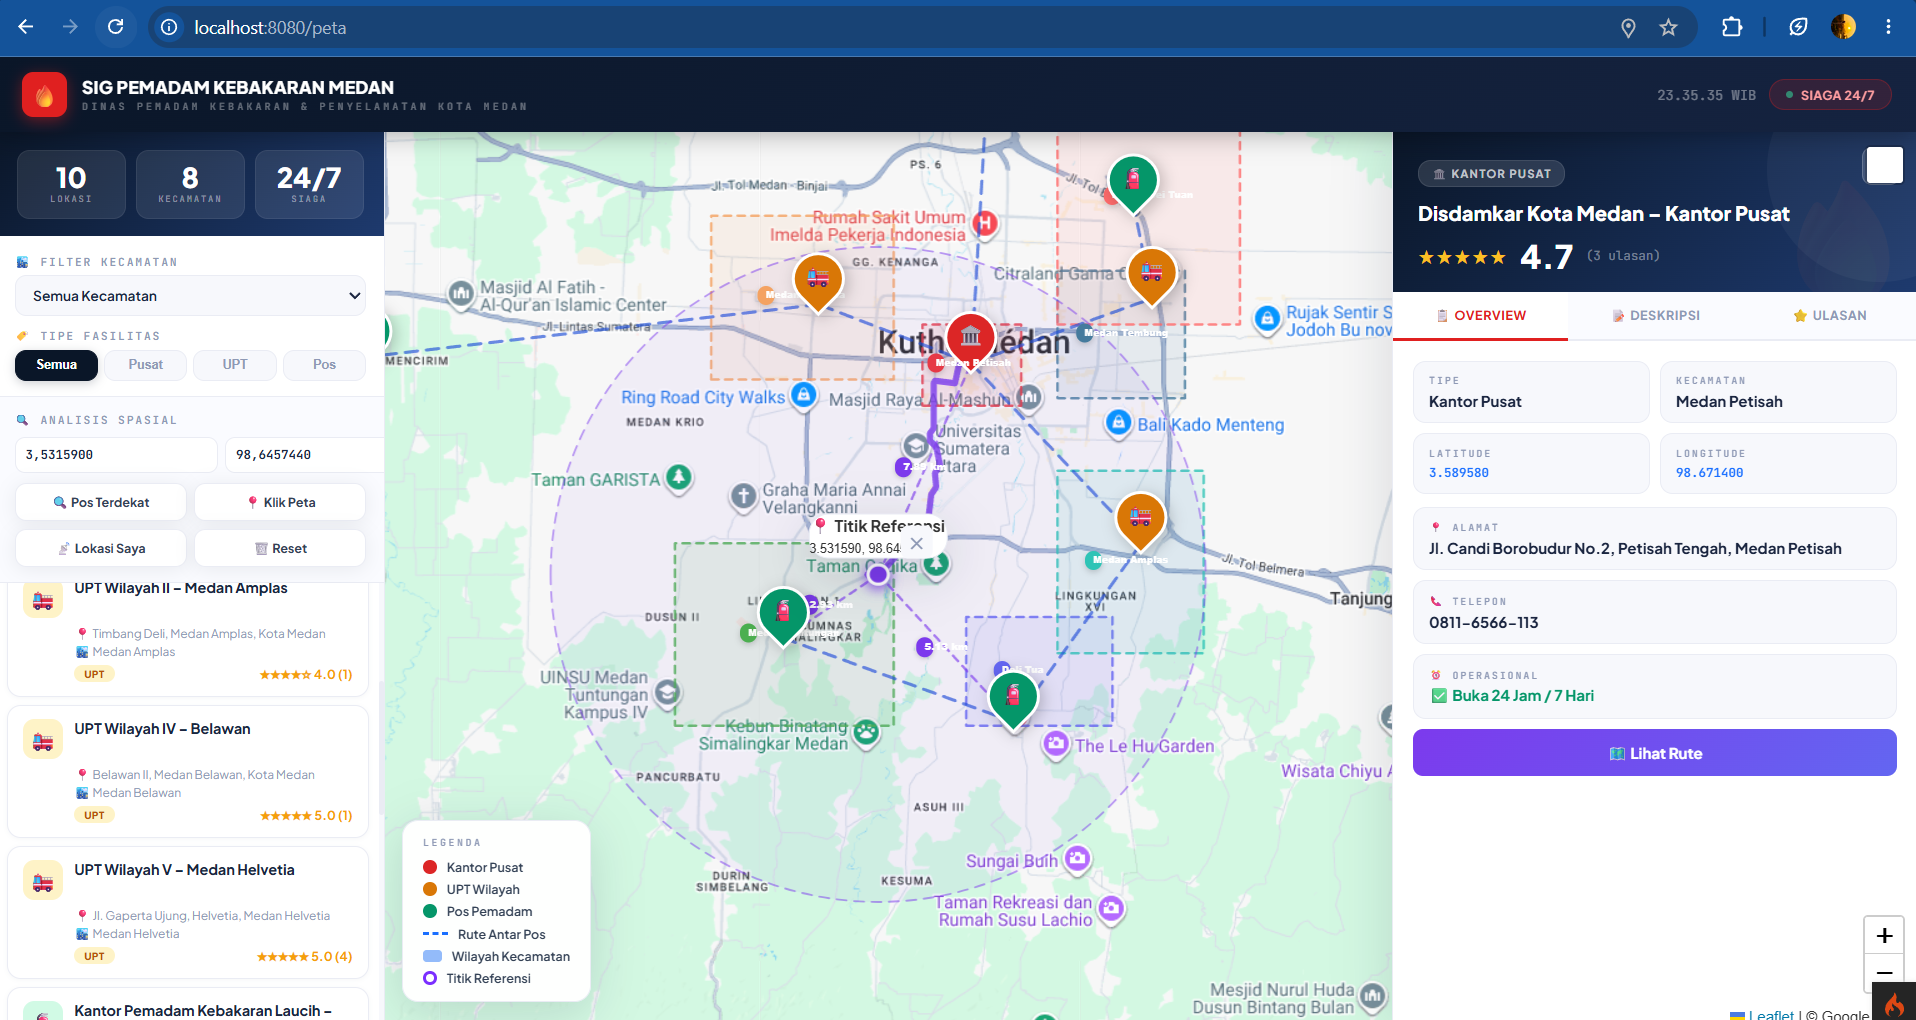This screenshot has height=1020, width=1916.
Task: Click the 10 Lokasi stat card
Action: coord(71,184)
